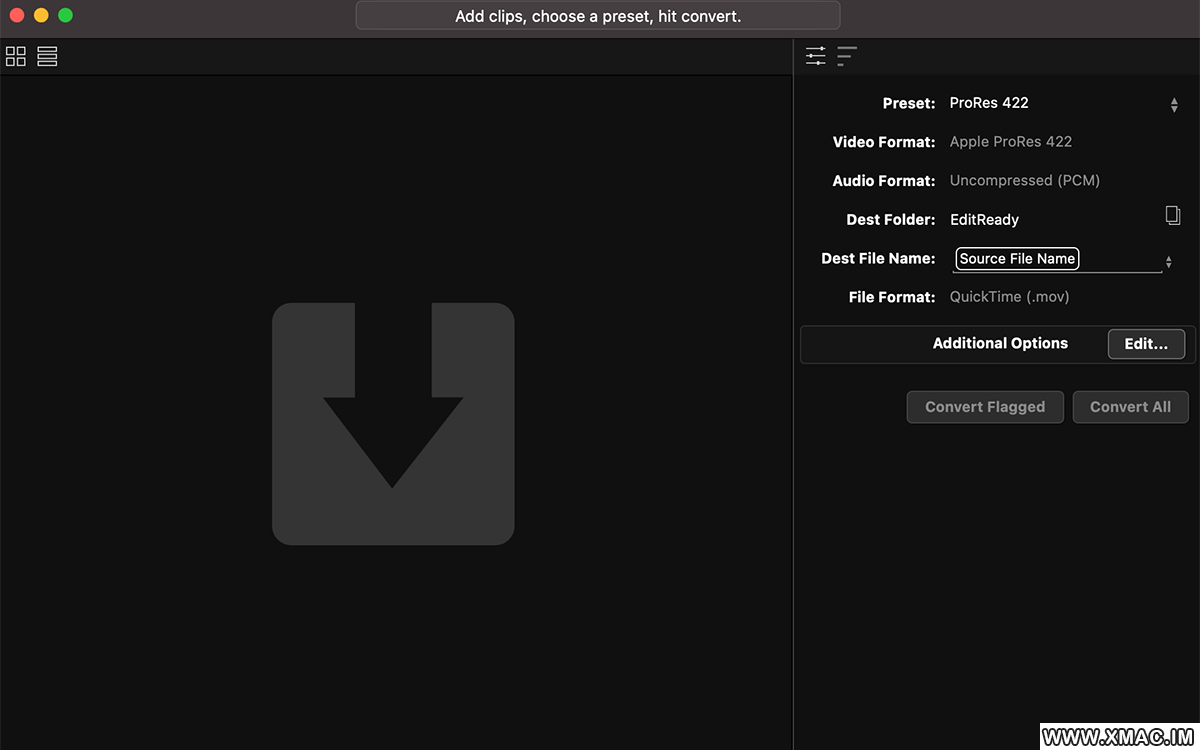The image size is (1200, 750).
Task: Show the conversion settings sliders panel
Action: 816,56
